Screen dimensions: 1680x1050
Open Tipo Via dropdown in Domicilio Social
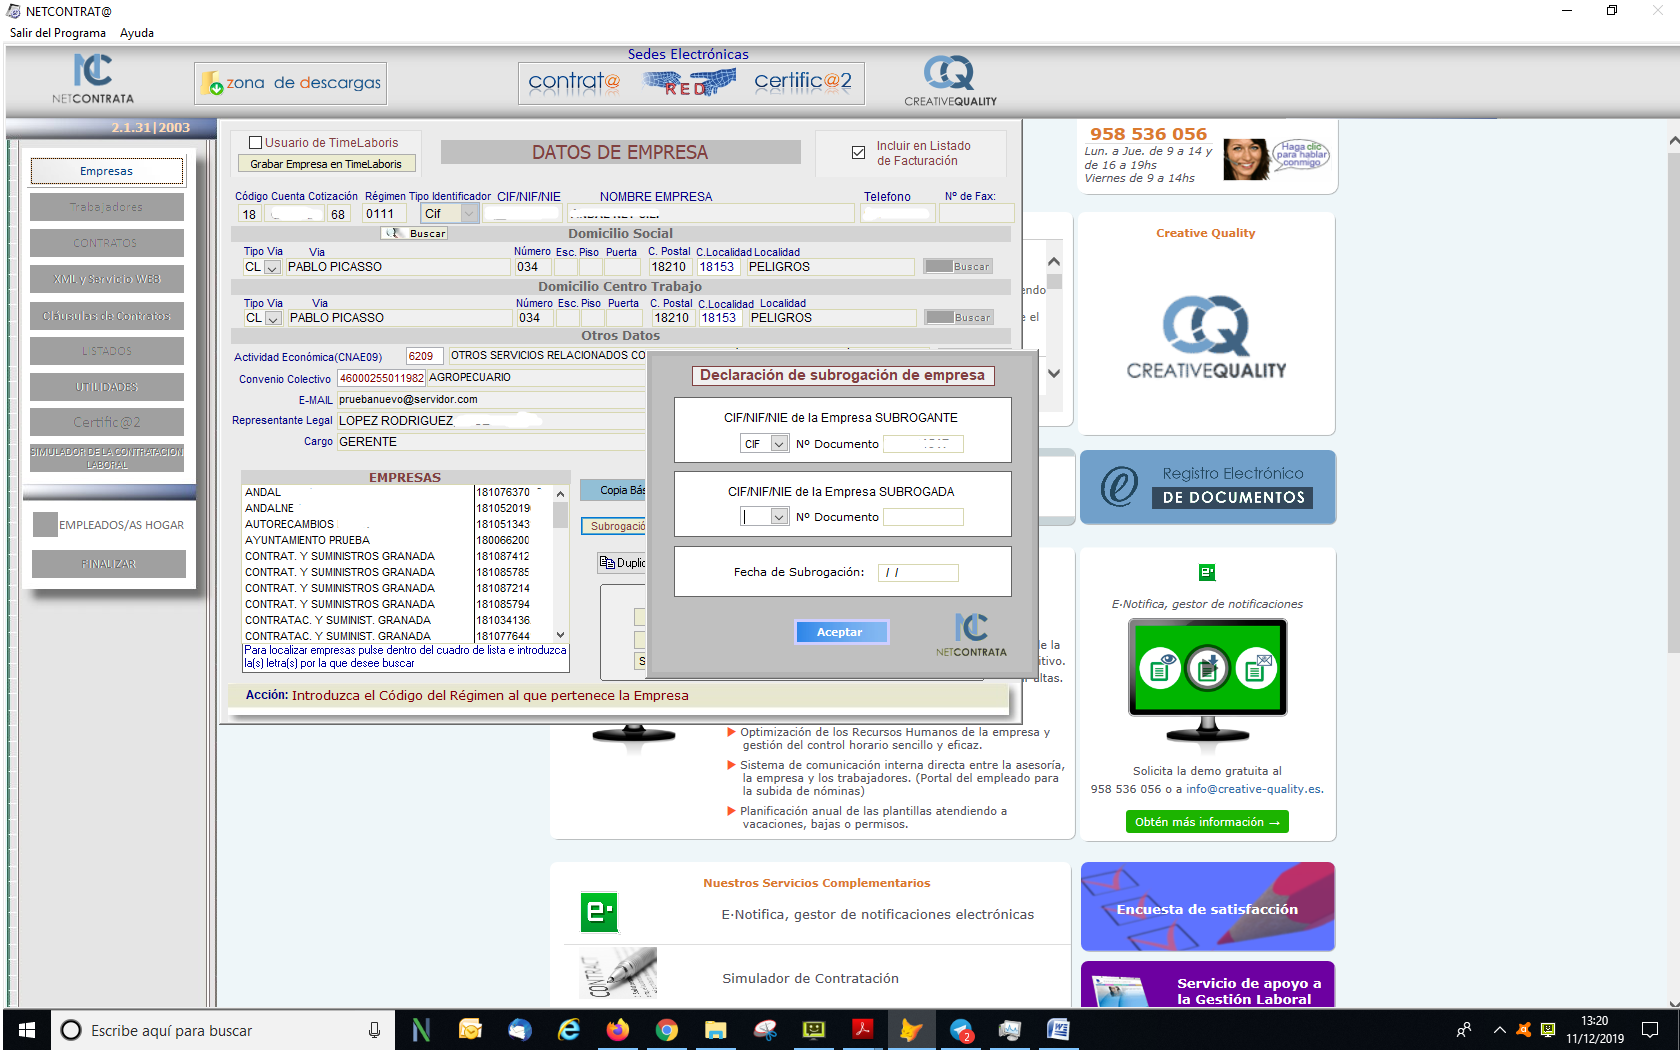272,267
